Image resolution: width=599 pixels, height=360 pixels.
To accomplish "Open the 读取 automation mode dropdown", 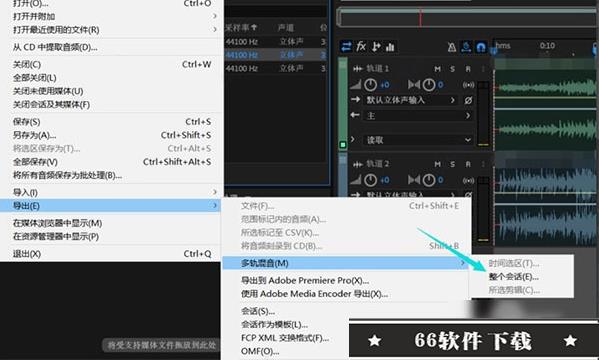I will 419,140.
